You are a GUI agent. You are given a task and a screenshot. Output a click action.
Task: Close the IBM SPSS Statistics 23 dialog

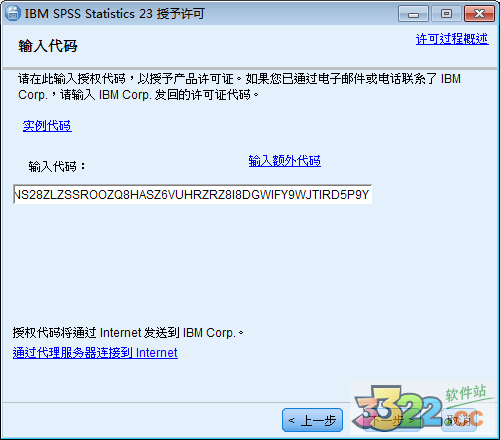pyautogui.click(x=479, y=14)
